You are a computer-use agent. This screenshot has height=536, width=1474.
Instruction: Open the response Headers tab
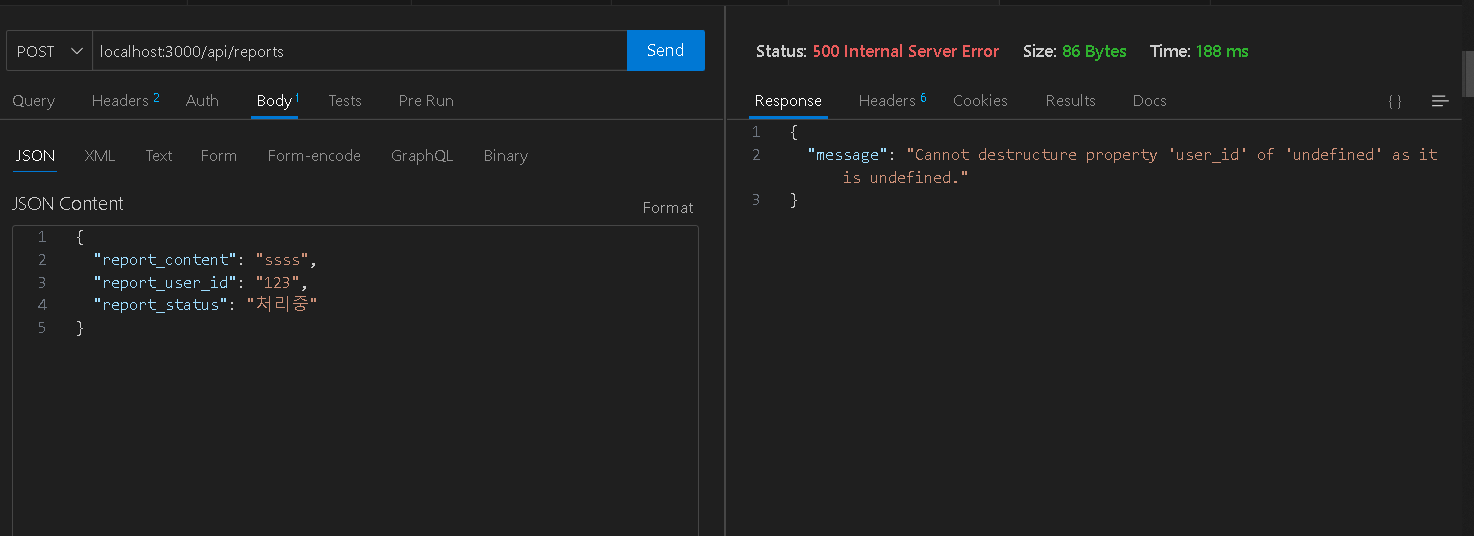tap(892, 101)
